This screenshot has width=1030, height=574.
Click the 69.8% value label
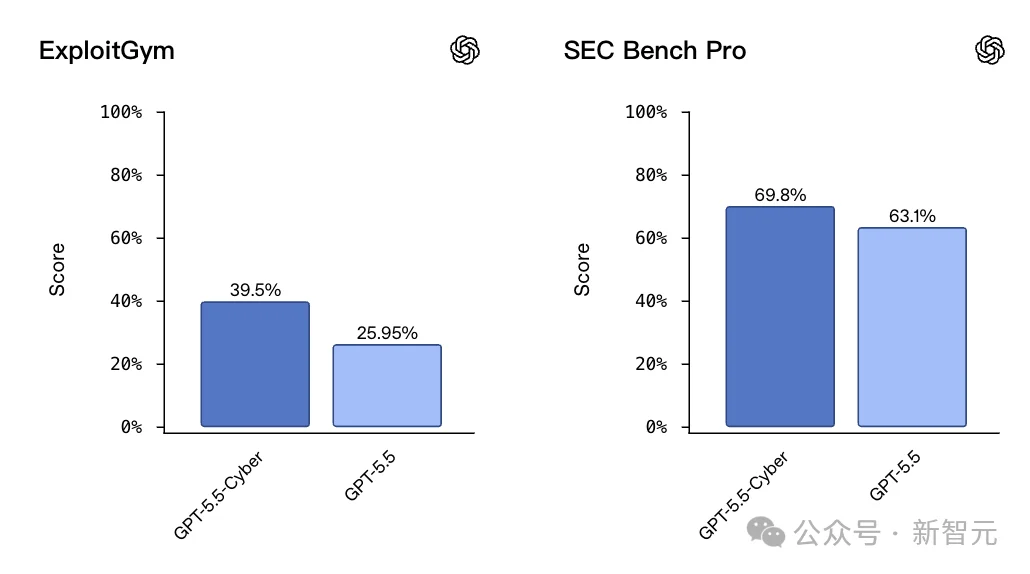click(780, 195)
